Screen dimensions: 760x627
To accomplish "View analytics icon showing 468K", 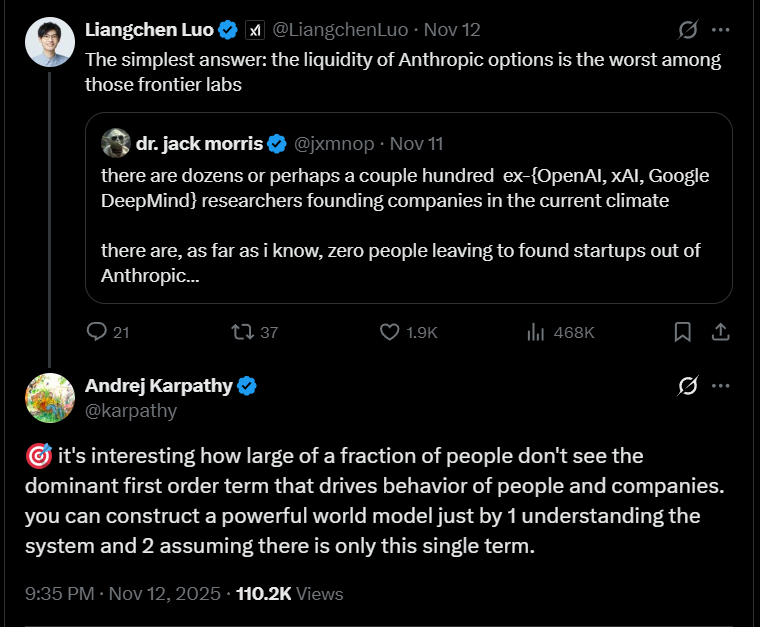I will click(x=536, y=332).
